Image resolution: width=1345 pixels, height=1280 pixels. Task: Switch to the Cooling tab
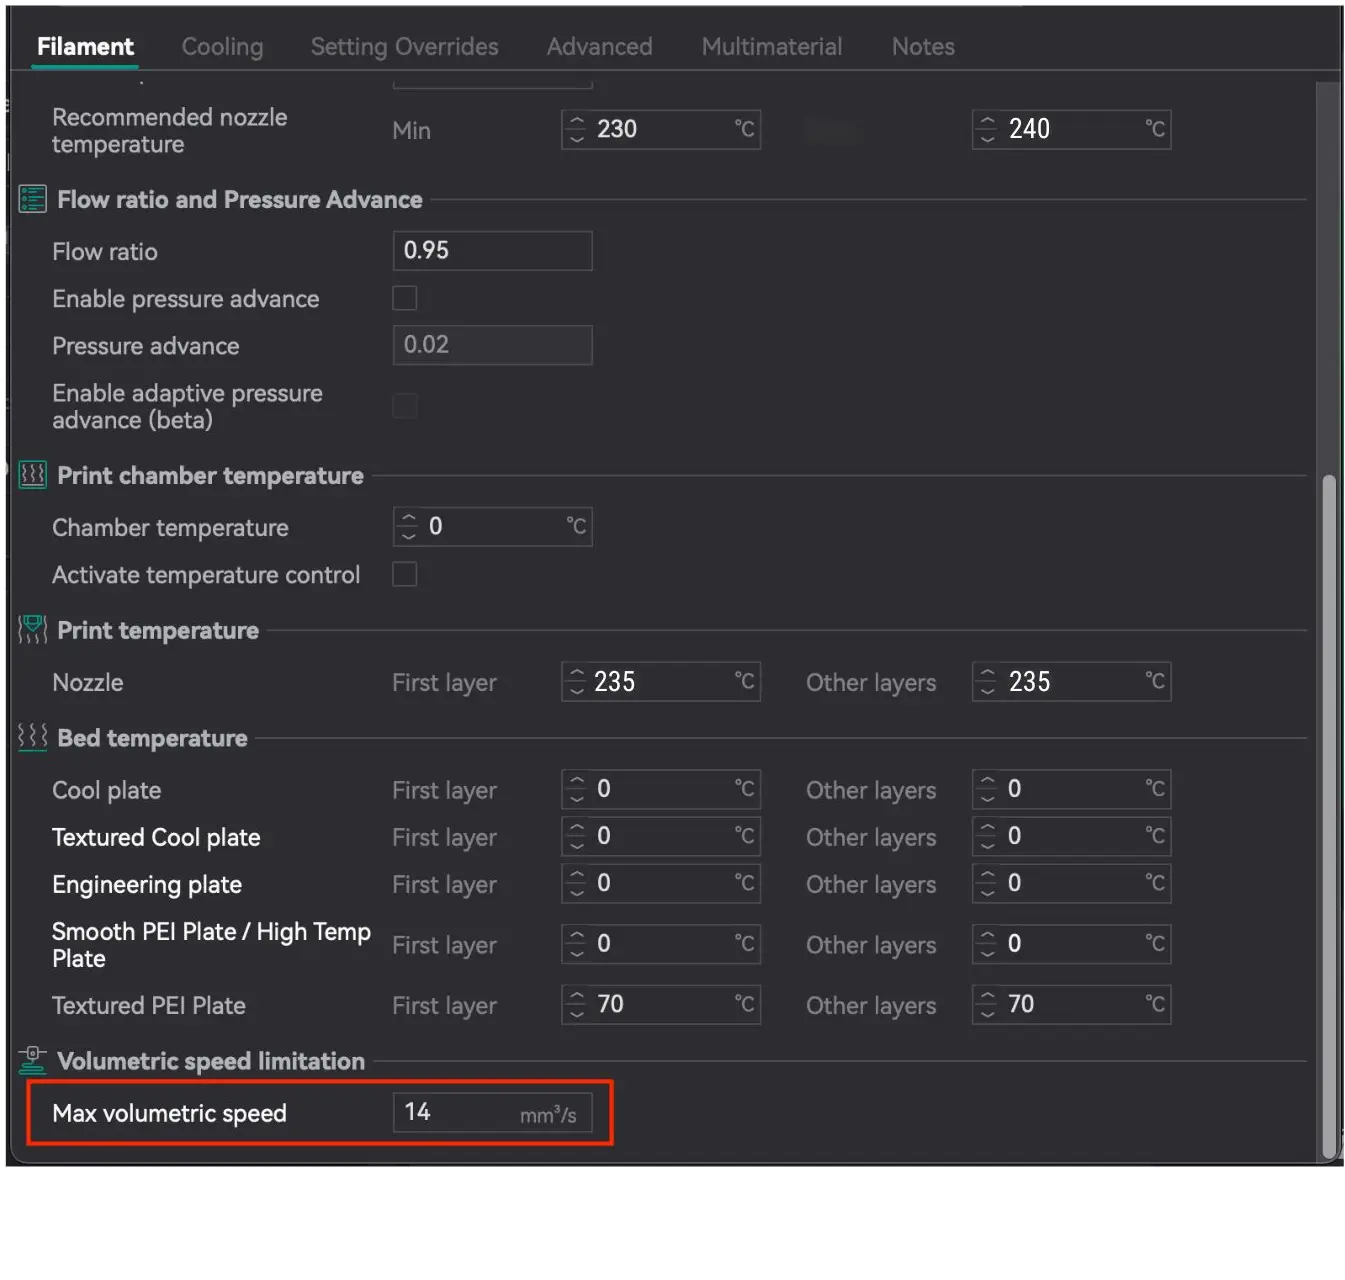[222, 47]
